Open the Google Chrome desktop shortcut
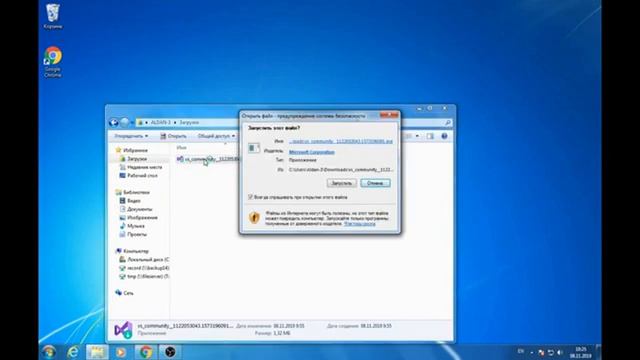The image size is (640, 360). [53, 62]
